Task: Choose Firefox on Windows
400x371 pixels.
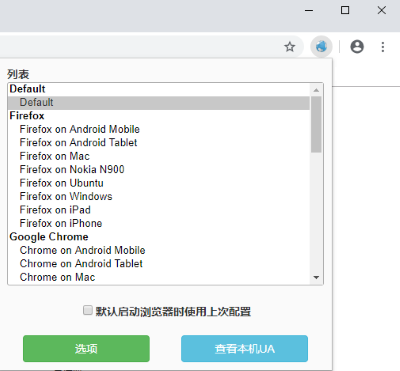Action: point(159,197)
